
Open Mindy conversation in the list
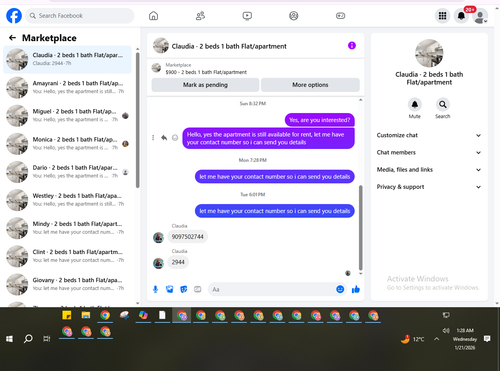pos(67,228)
